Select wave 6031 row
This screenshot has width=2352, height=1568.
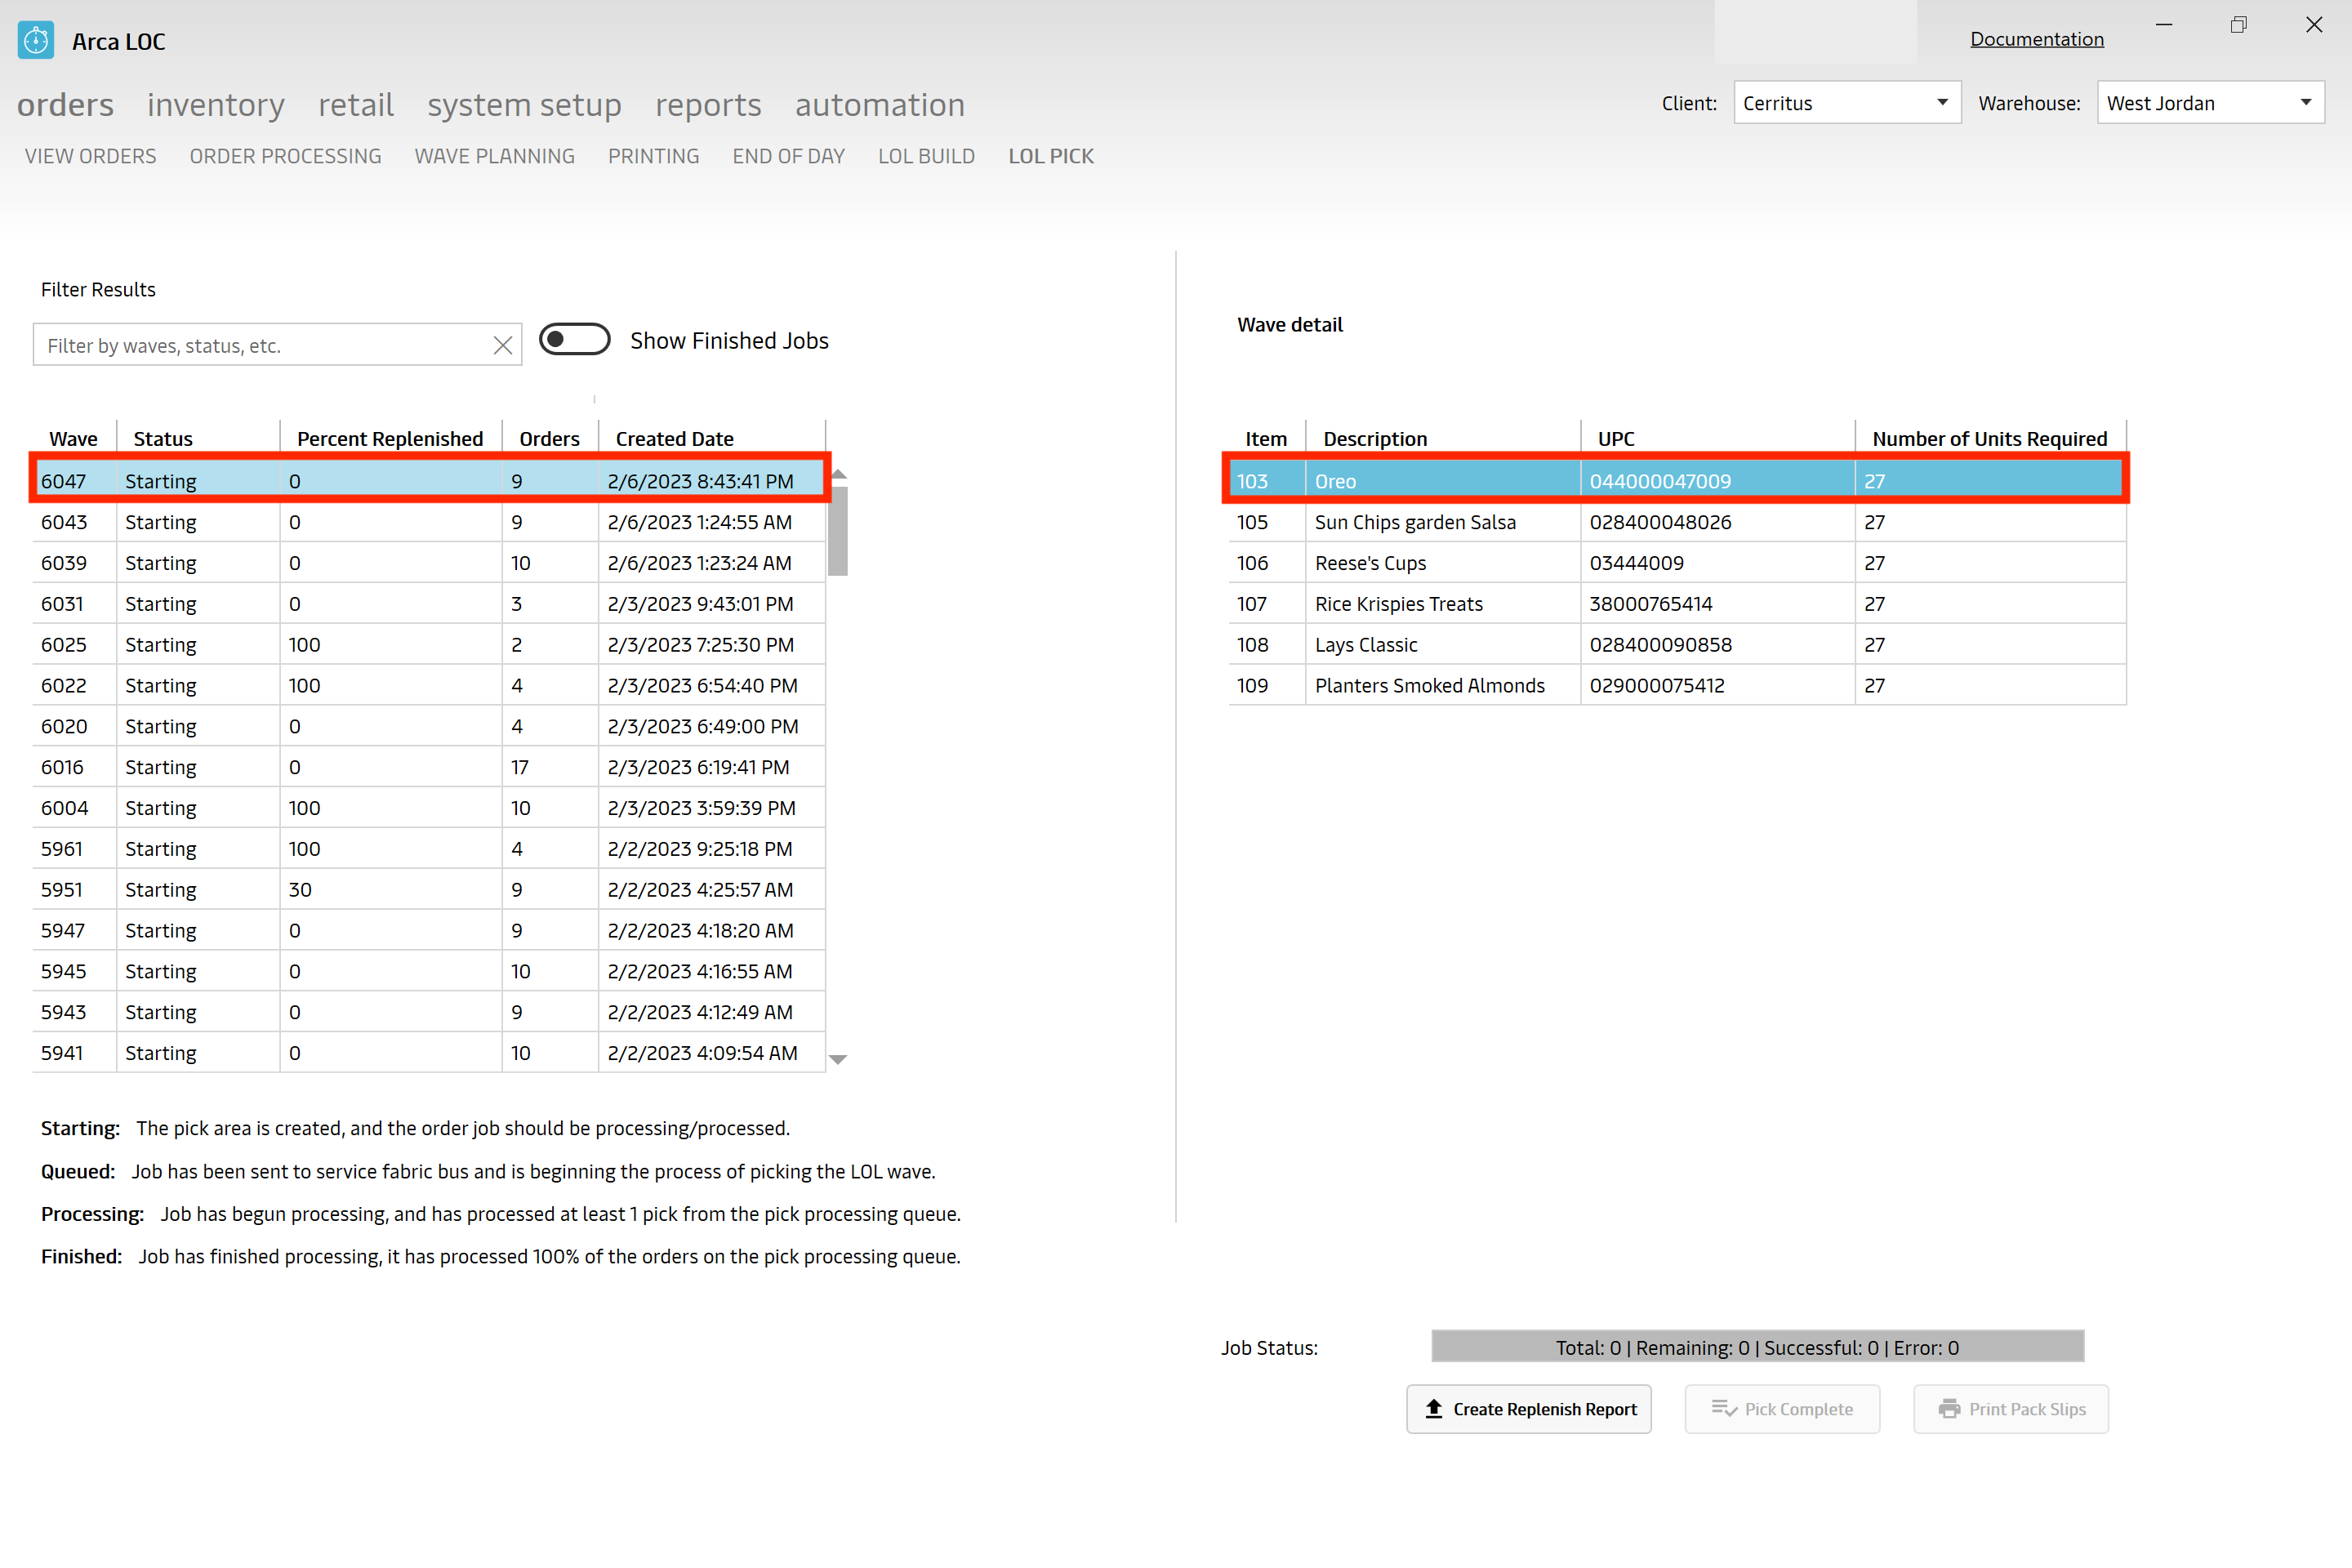[429, 604]
